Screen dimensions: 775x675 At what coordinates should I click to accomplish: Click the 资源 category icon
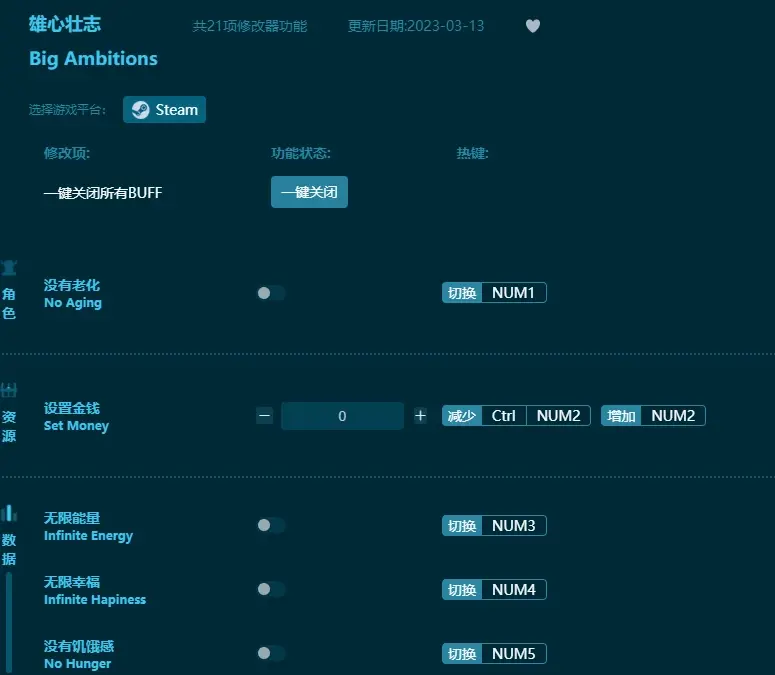point(9,390)
